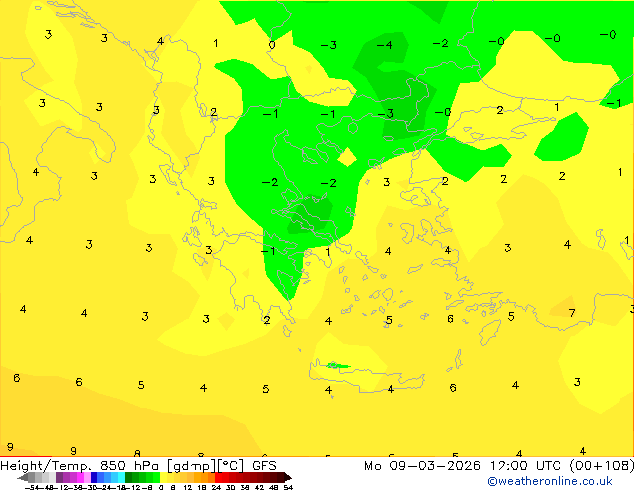Click the "GFS" model label
The height and width of the screenshot is (490, 634).
pyautogui.click(x=264, y=466)
